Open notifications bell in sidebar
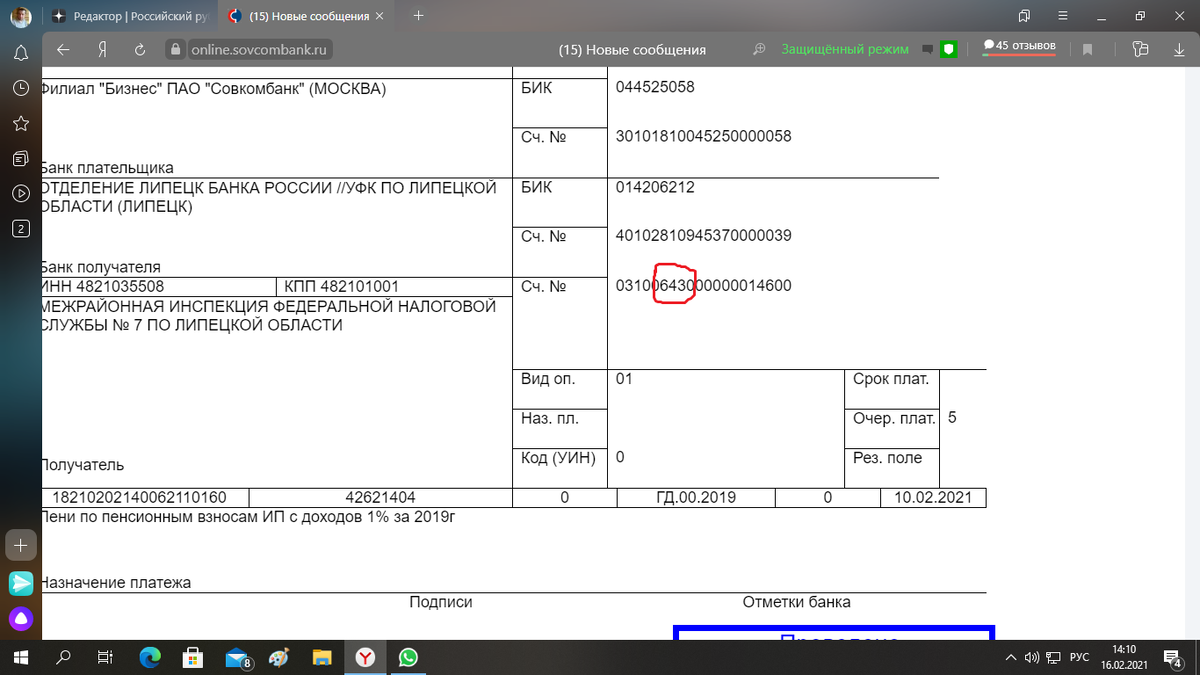 (20, 52)
